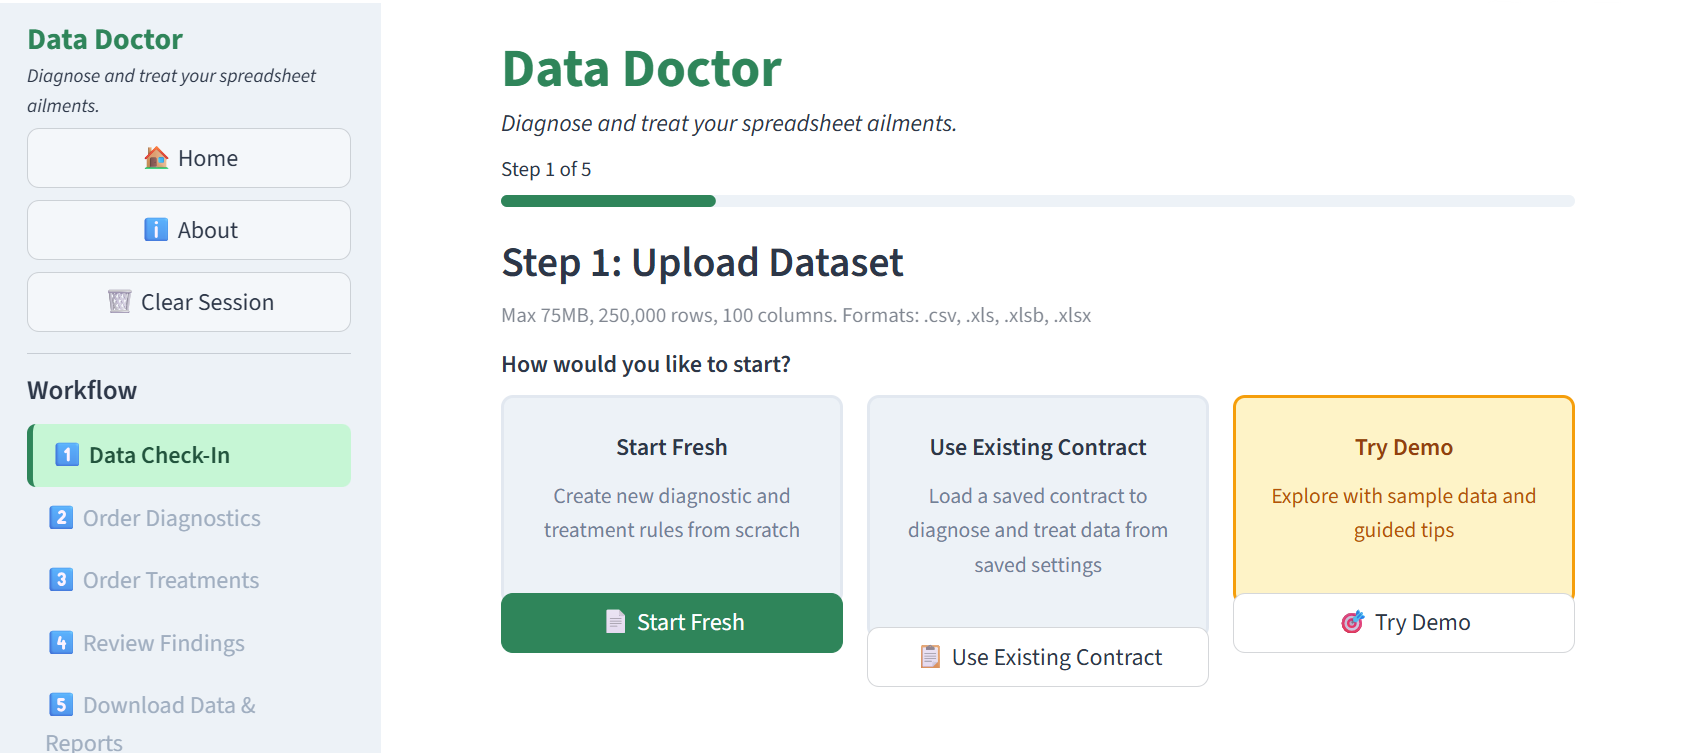Click the document icon inside Start Fresh button
Image resolution: width=1684 pixels, height=753 pixels.
point(614,621)
